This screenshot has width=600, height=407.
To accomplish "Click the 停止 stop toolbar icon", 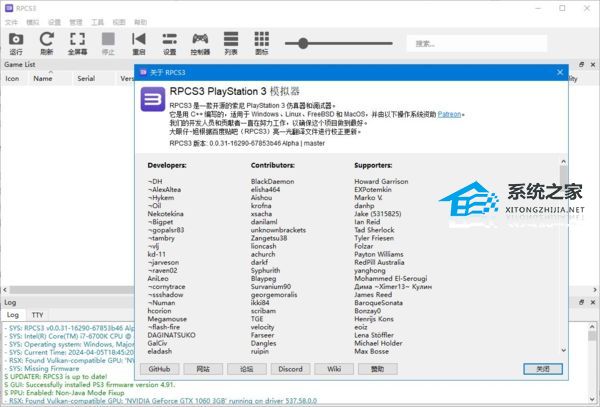I will (108, 43).
